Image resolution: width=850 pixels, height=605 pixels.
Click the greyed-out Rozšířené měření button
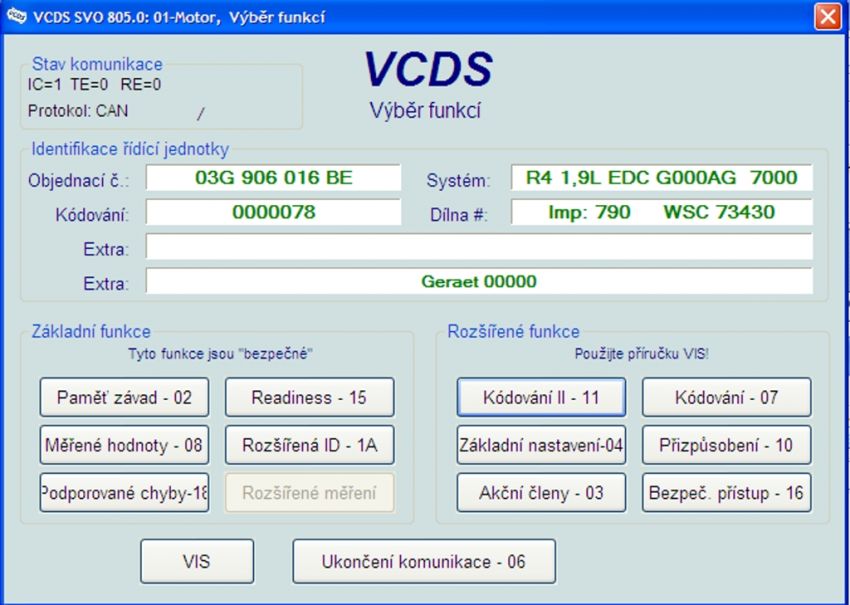coord(310,493)
